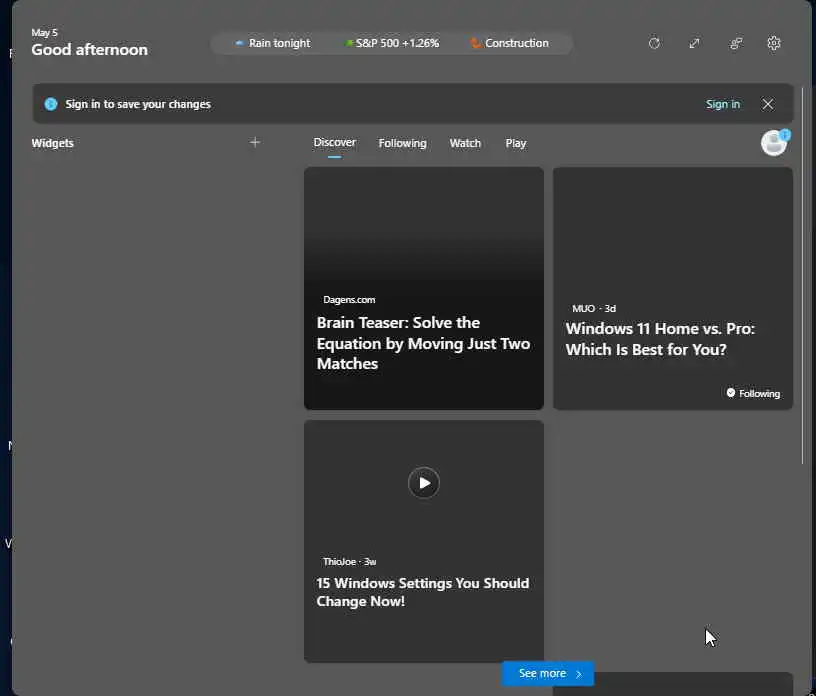
Task: Click the Good afternoon greeting
Action: tap(90, 50)
